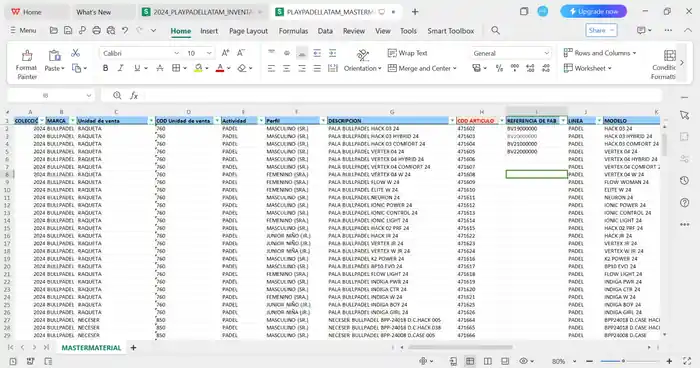Open the Calibri font name dropdown
This screenshot has width=700, height=368.
pyautogui.click(x=176, y=53)
